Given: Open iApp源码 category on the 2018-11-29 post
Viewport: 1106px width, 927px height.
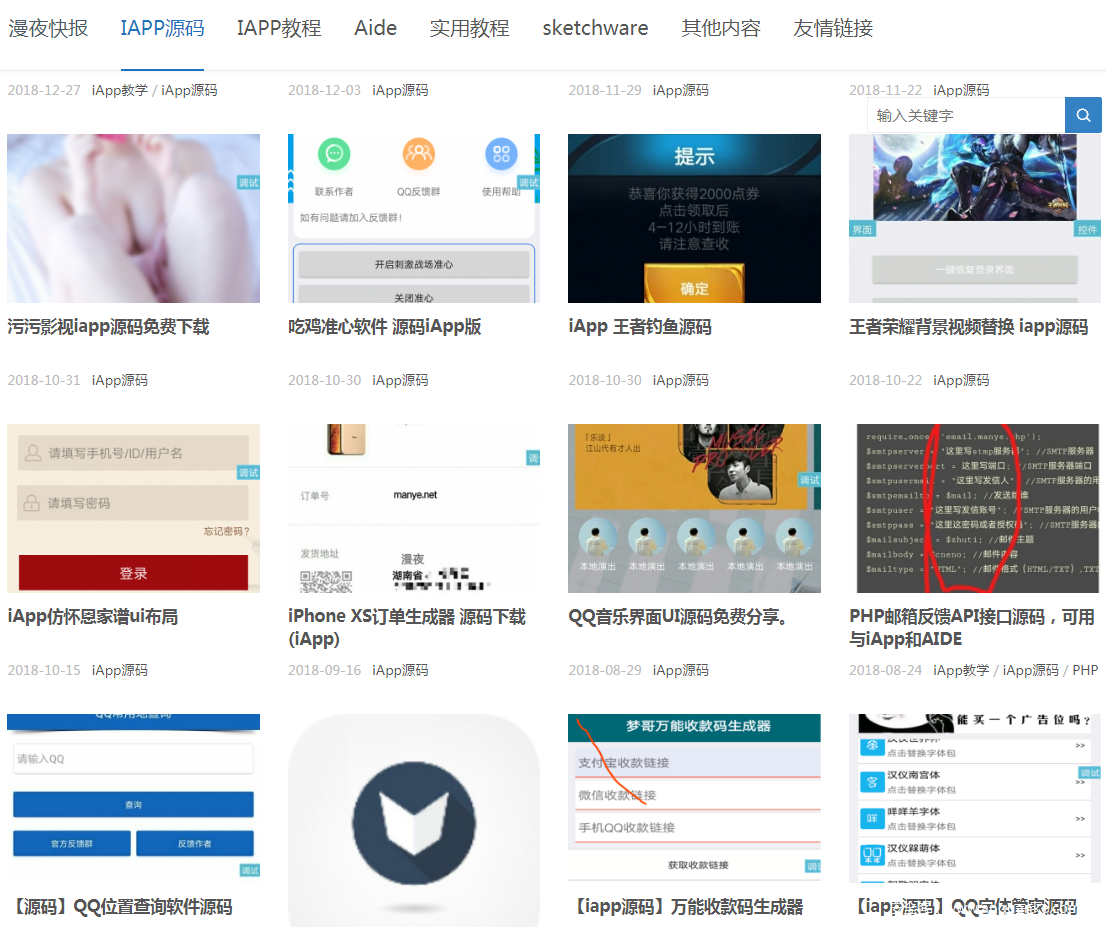Looking at the screenshot, I should coord(681,90).
